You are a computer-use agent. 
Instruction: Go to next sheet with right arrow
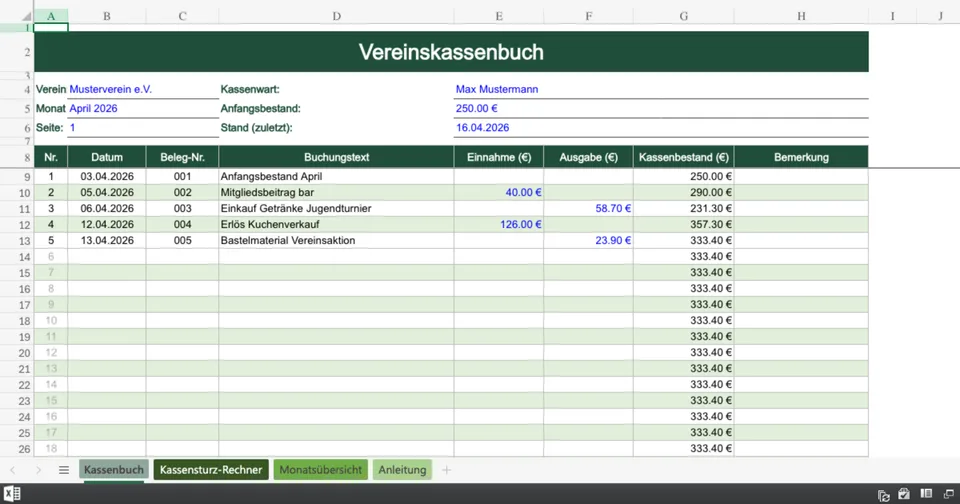[x=38, y=470]
